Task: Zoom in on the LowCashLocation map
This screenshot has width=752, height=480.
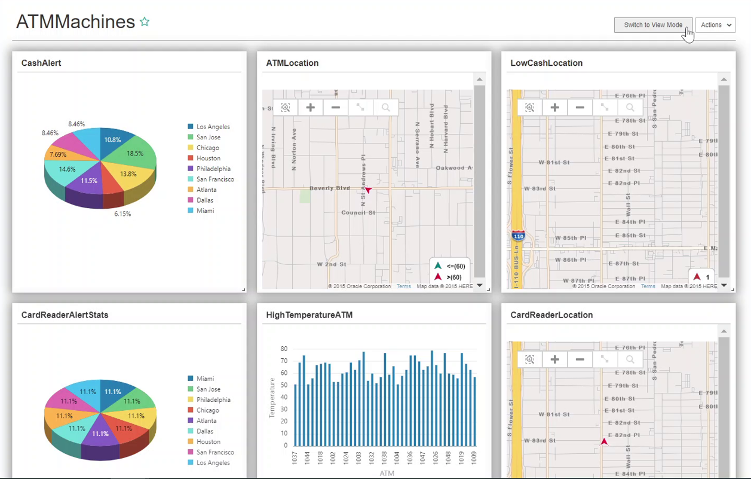Action: point(554,107)
